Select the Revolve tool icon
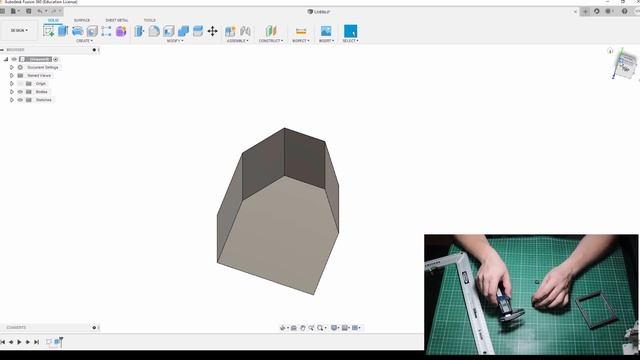This screenshot has height=360, width=640. tap(78, 31)
